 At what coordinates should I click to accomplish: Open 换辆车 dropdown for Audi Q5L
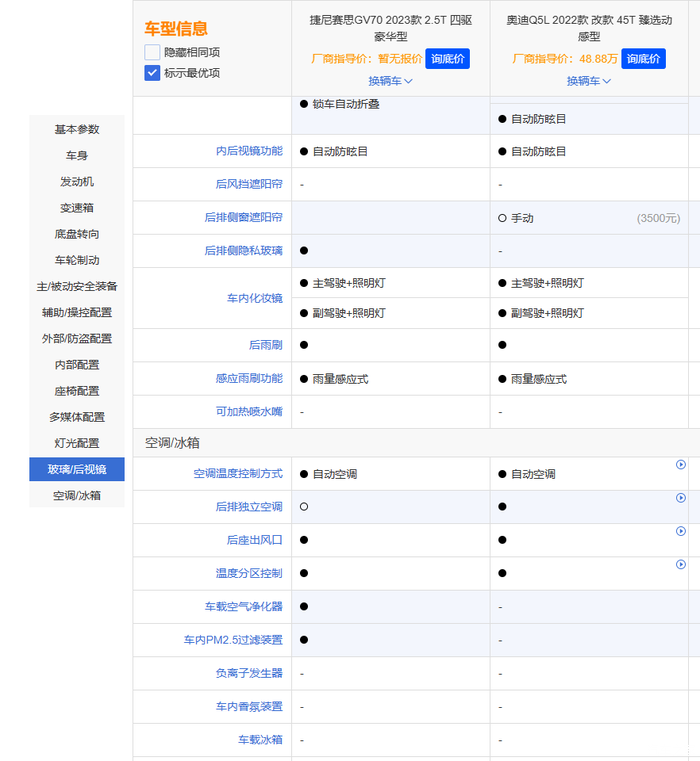[589, 81]
